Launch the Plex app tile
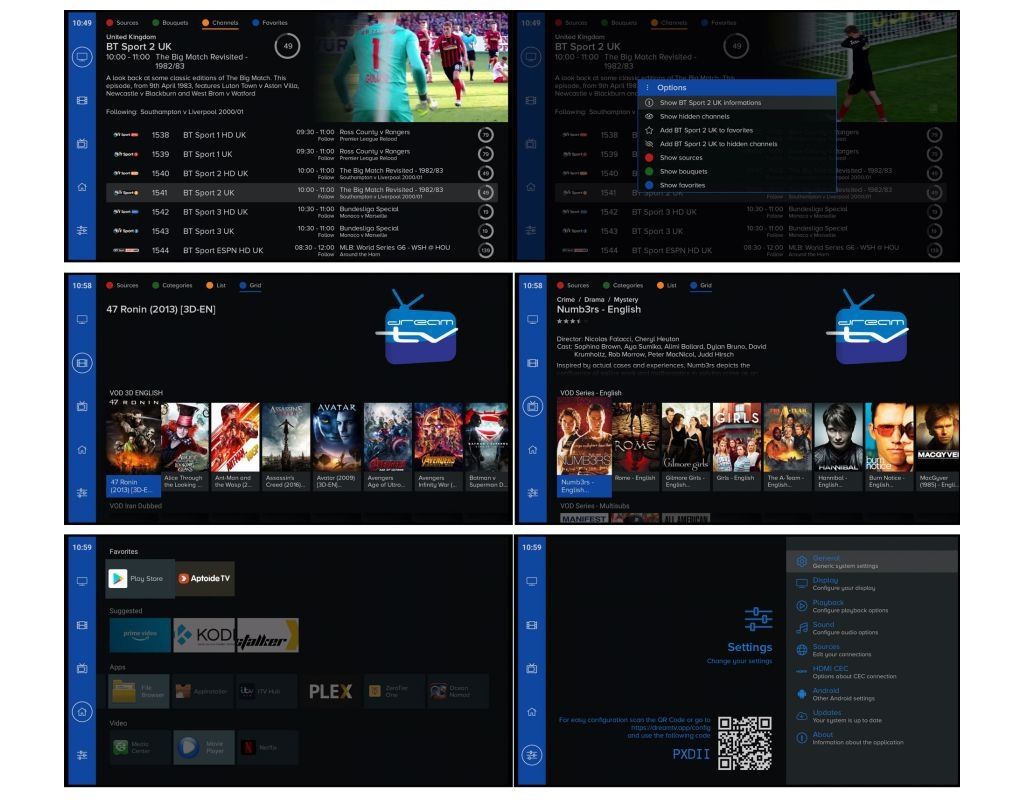1024x800 pixels. tap(330, 691)
